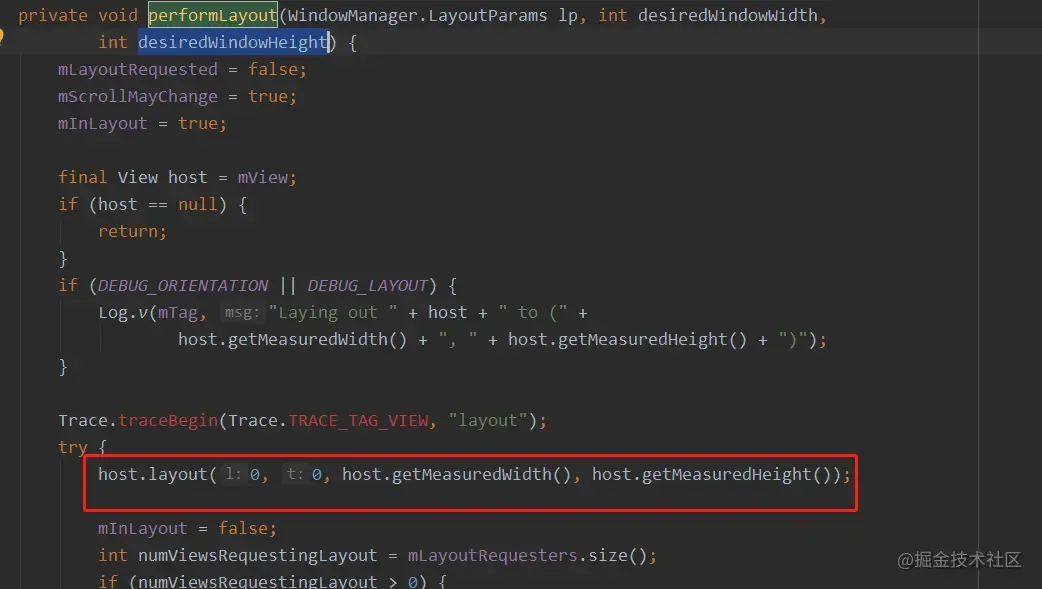Click the try keyword
1042x589 pixels.
click(x=72, y=447)
